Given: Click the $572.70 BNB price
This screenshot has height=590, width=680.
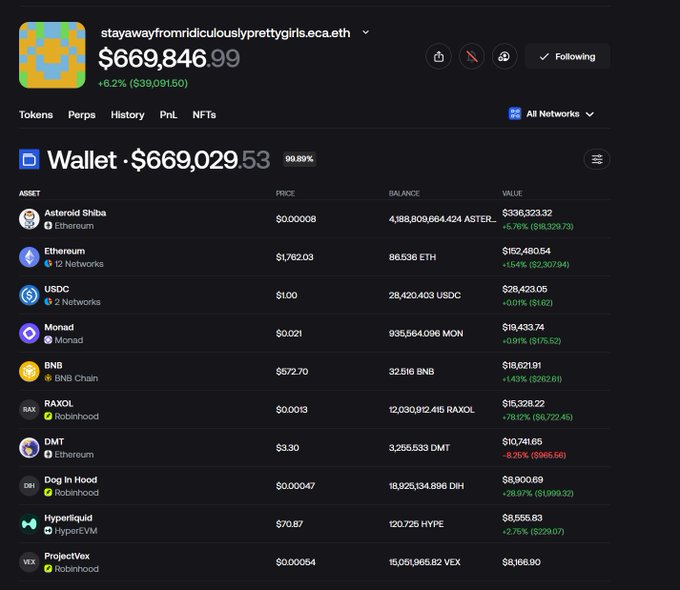Looking at the screenshot, I should [292, 372].
